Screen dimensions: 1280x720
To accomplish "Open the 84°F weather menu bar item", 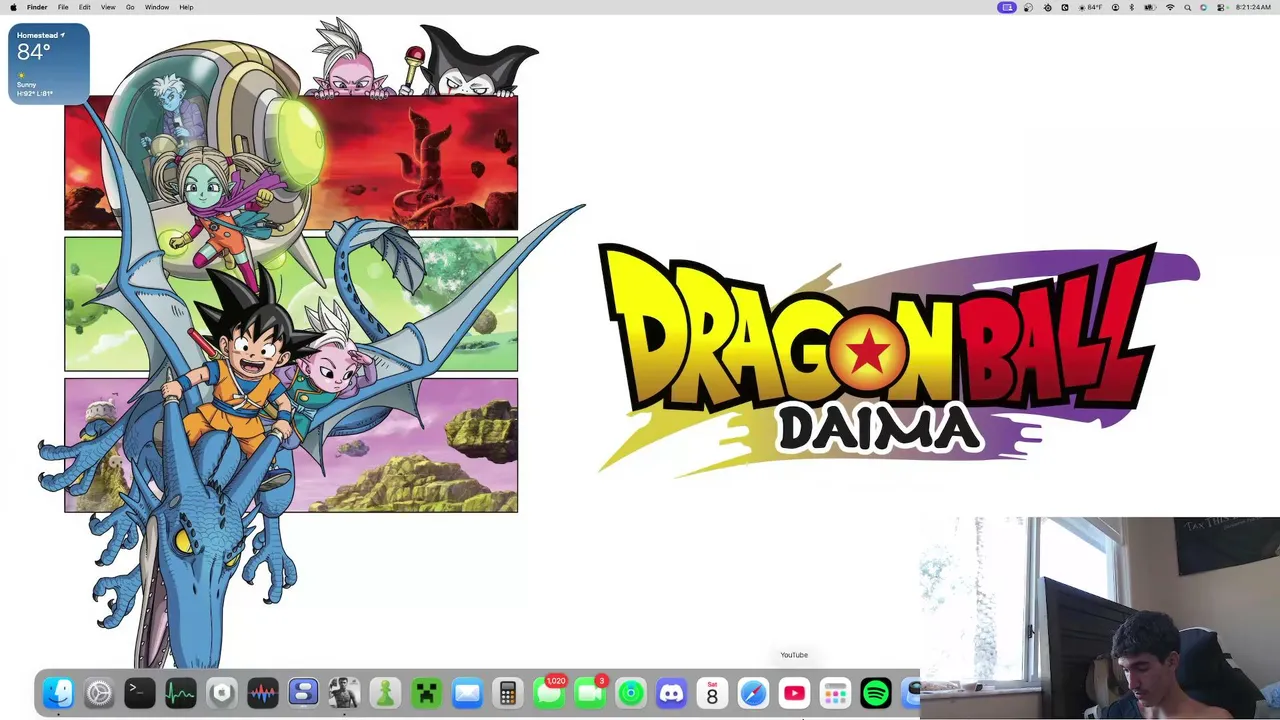I will 1091,7.
